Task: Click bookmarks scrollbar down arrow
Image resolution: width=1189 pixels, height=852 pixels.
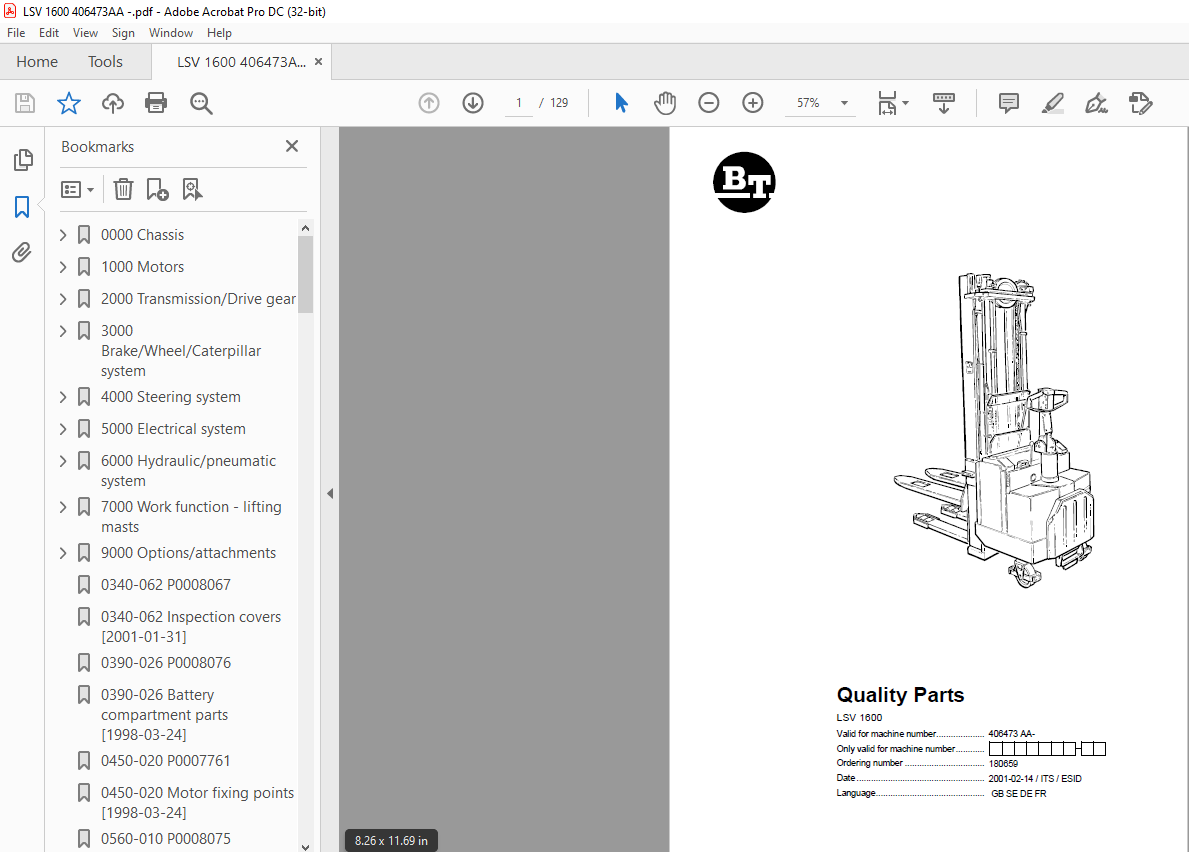Action: point(306,847)
